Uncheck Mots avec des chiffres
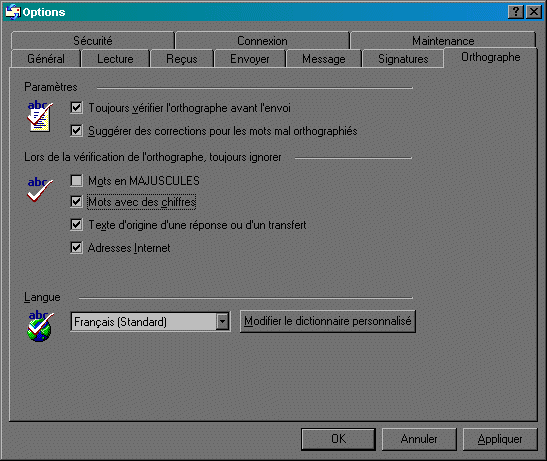 [x=76, y=201]
